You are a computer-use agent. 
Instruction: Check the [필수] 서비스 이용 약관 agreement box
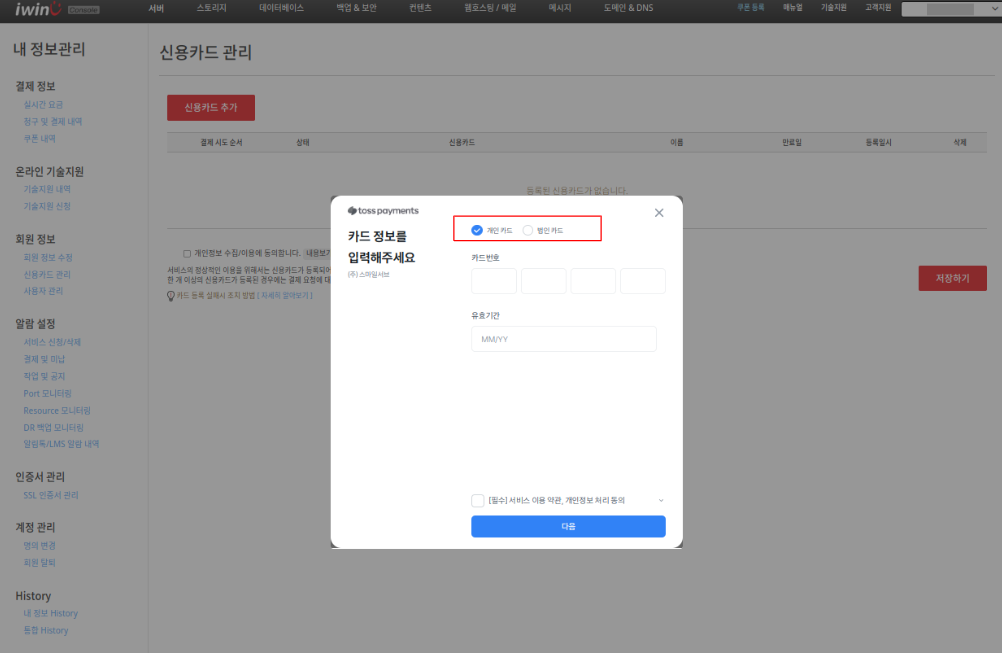(478, 500)
